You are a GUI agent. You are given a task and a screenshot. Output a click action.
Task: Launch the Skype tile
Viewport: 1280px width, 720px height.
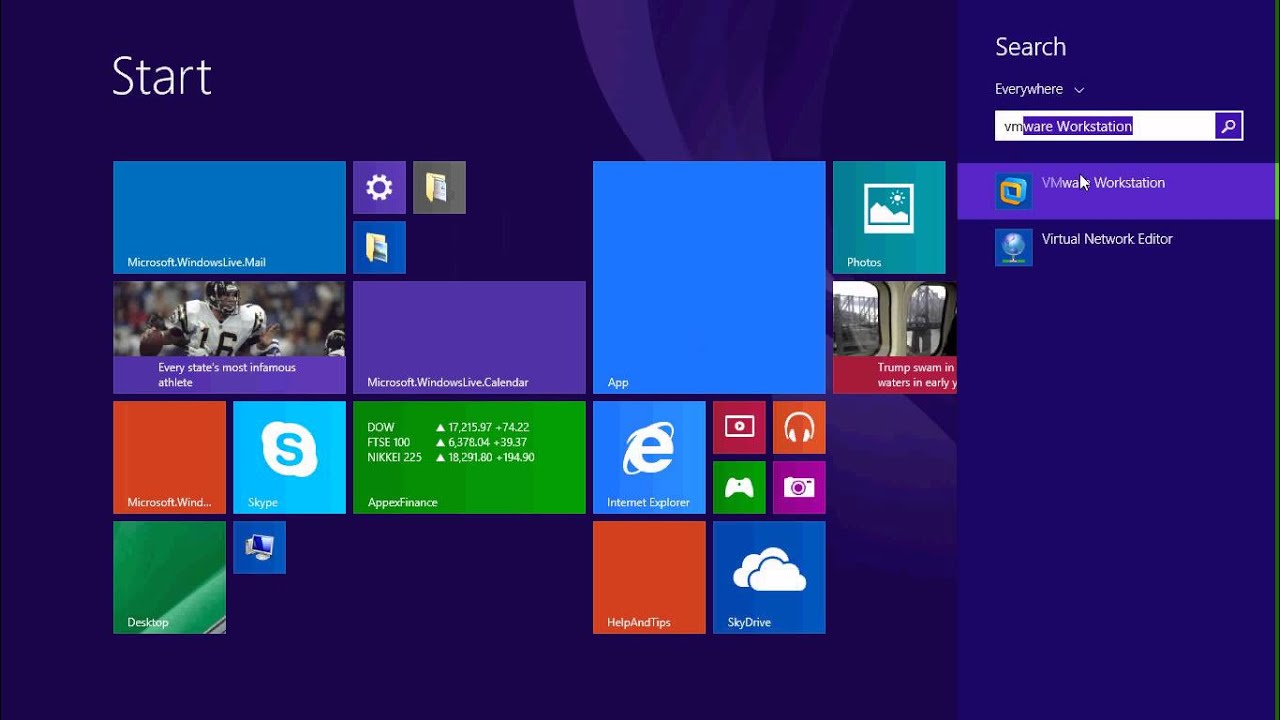[289, 457]
